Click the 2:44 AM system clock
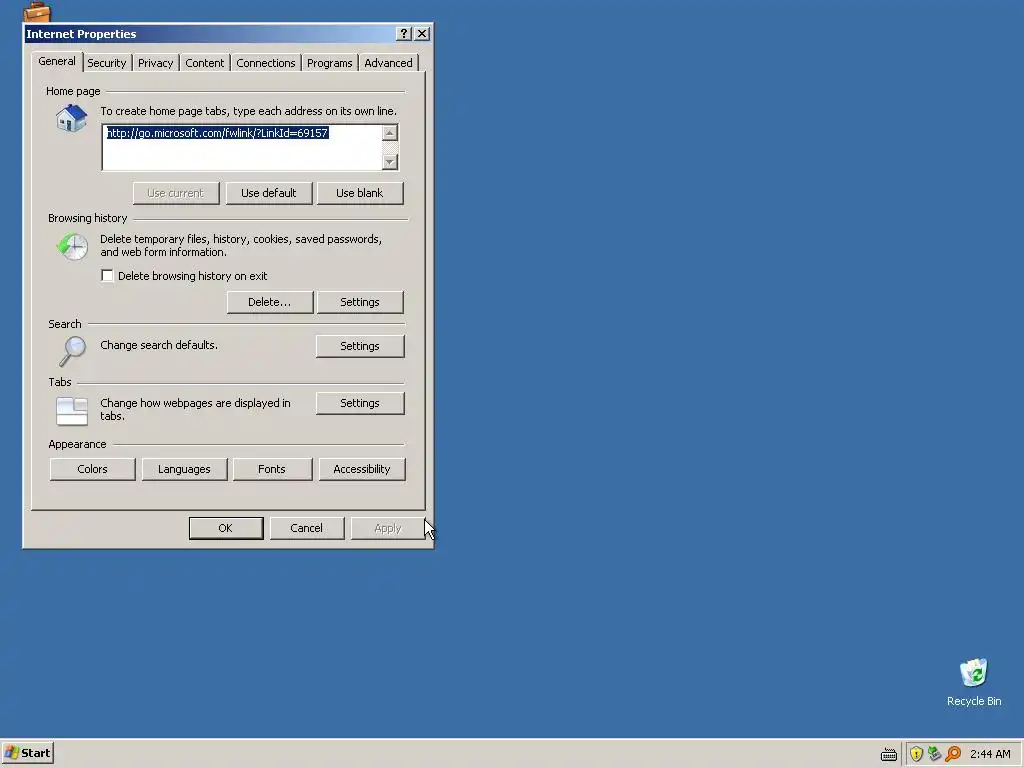The width and height of the screenshot is (1024, 768). point(990,754)
